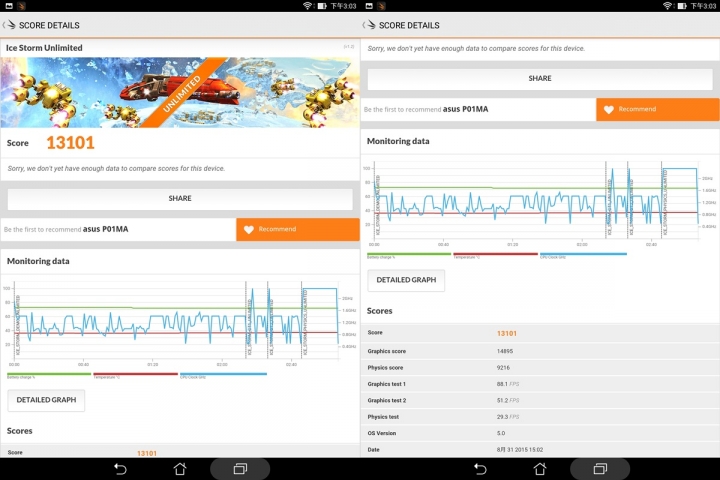Tap 'asus P01MA' device name in right screen
The height and width of the screenshot is (480, 720).
(466, 109)
